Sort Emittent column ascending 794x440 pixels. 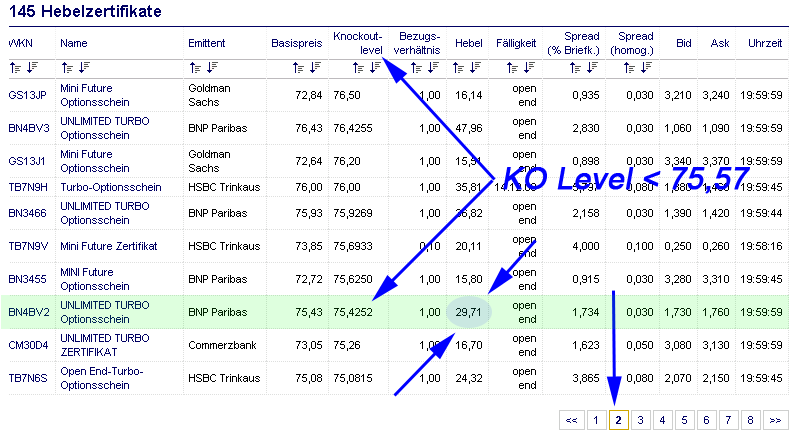pos(195,68)
